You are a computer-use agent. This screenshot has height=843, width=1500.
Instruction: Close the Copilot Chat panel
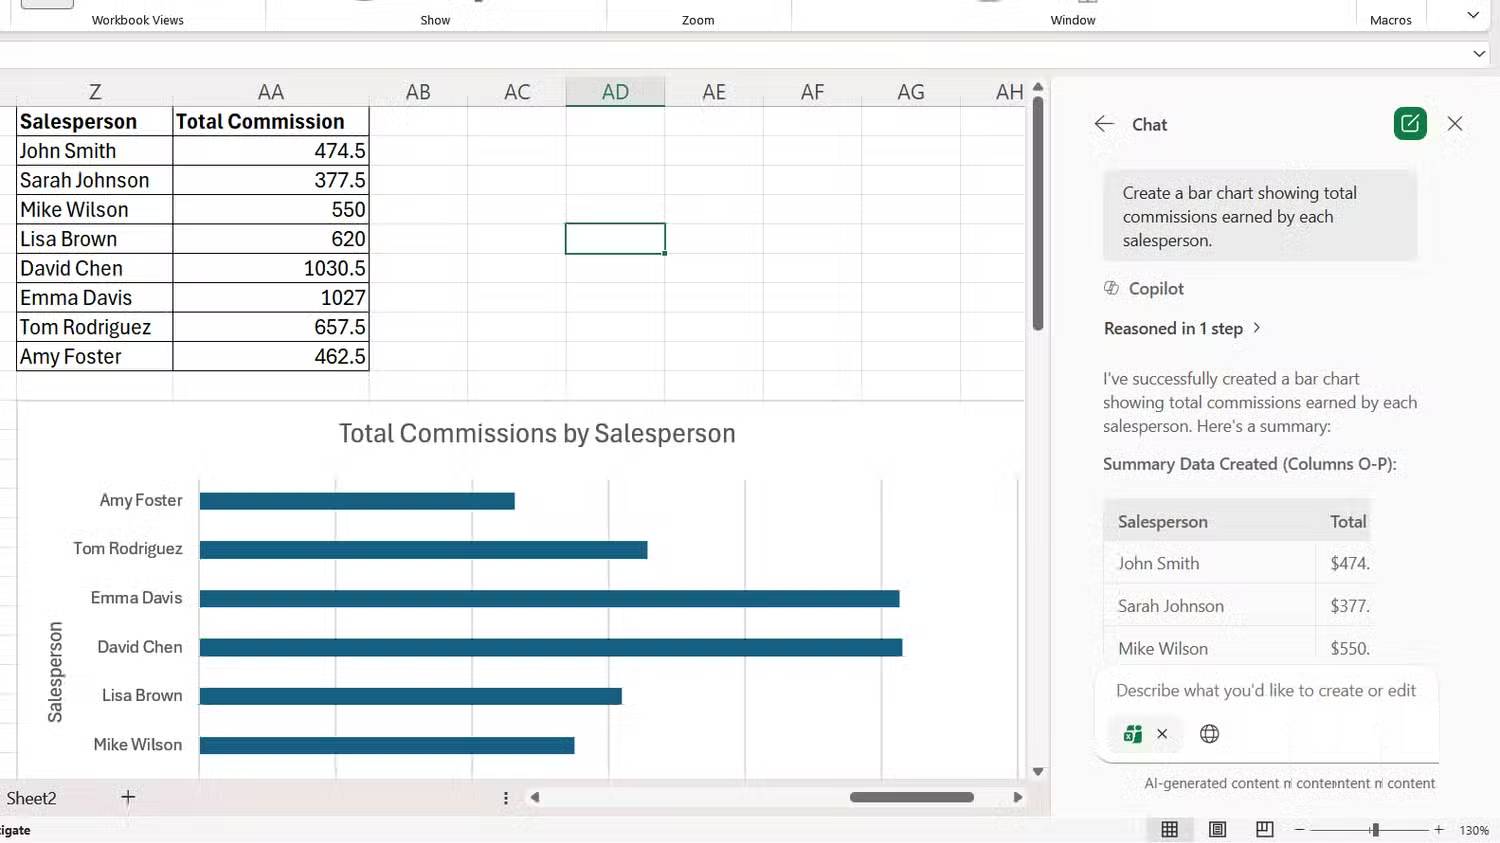coord(1455,123)
